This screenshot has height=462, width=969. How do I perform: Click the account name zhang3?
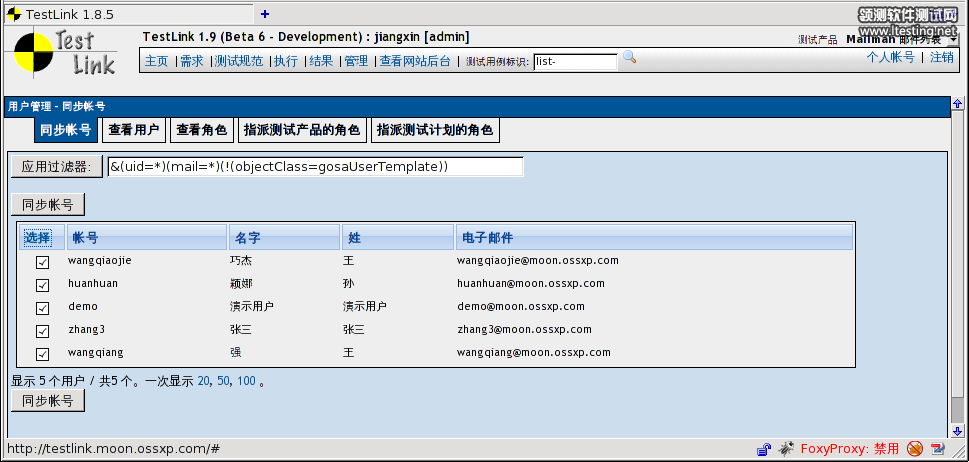tap(86, 329)
